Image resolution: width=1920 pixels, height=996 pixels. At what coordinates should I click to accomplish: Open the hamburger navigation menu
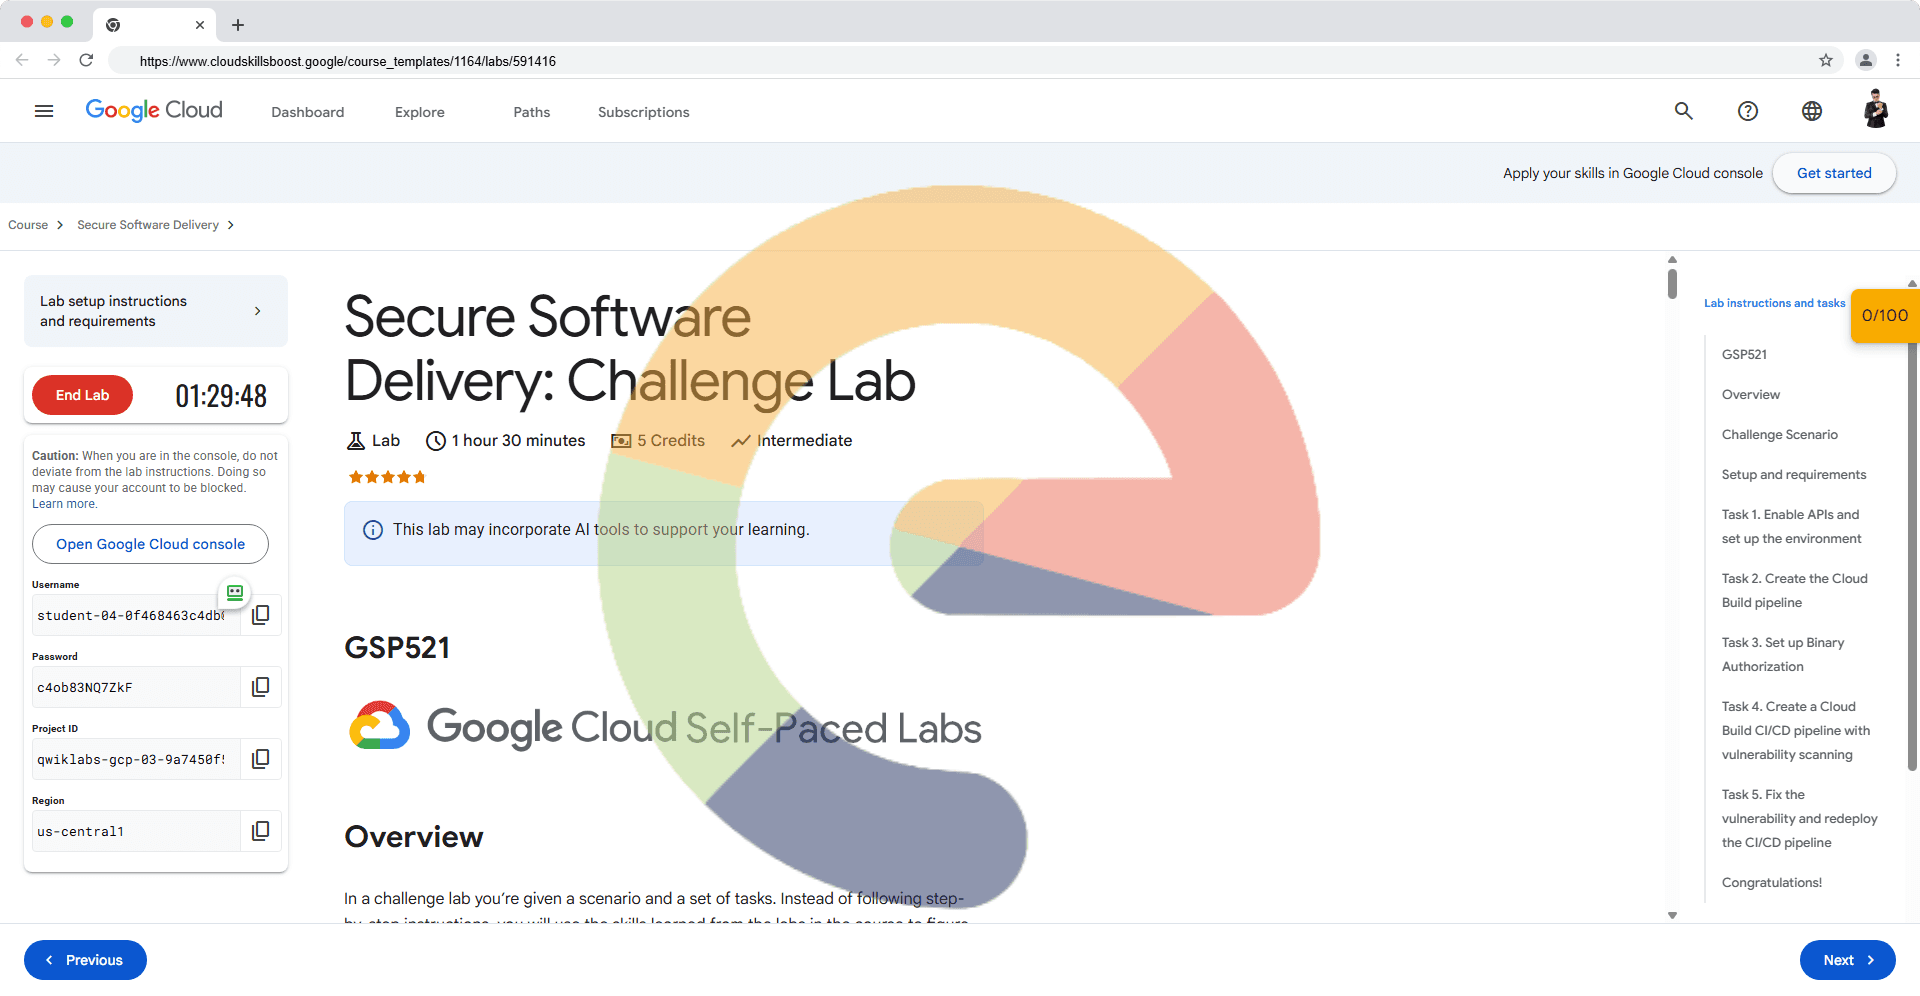[x=44, y=111]
